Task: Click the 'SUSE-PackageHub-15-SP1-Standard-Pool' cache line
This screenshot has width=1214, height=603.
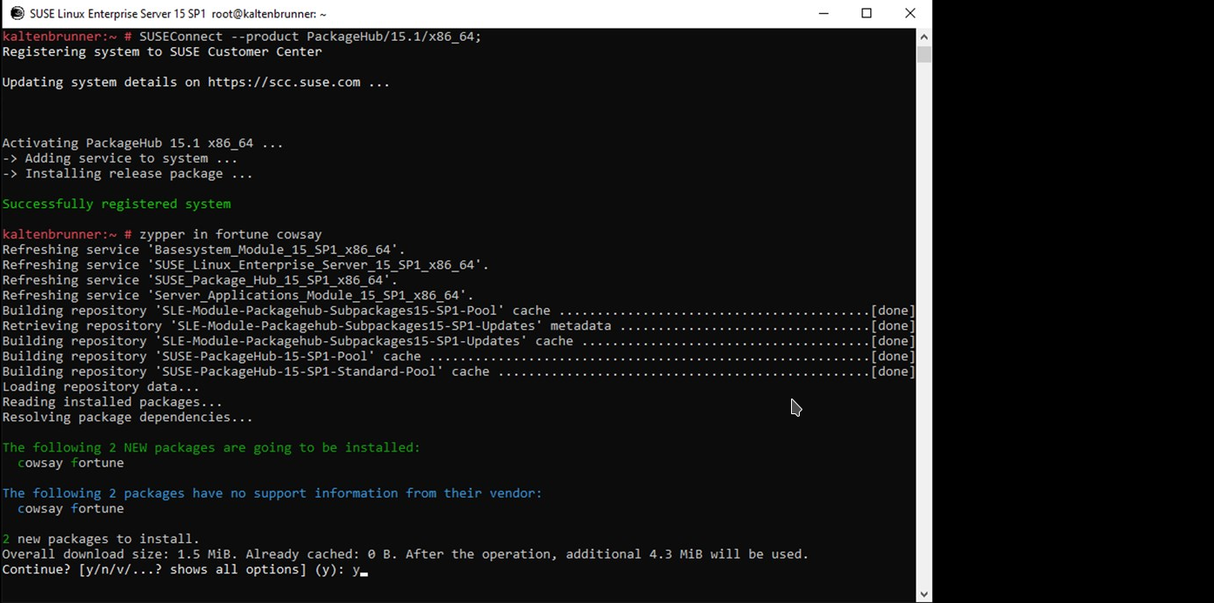Action: click(x=458, y=371)
